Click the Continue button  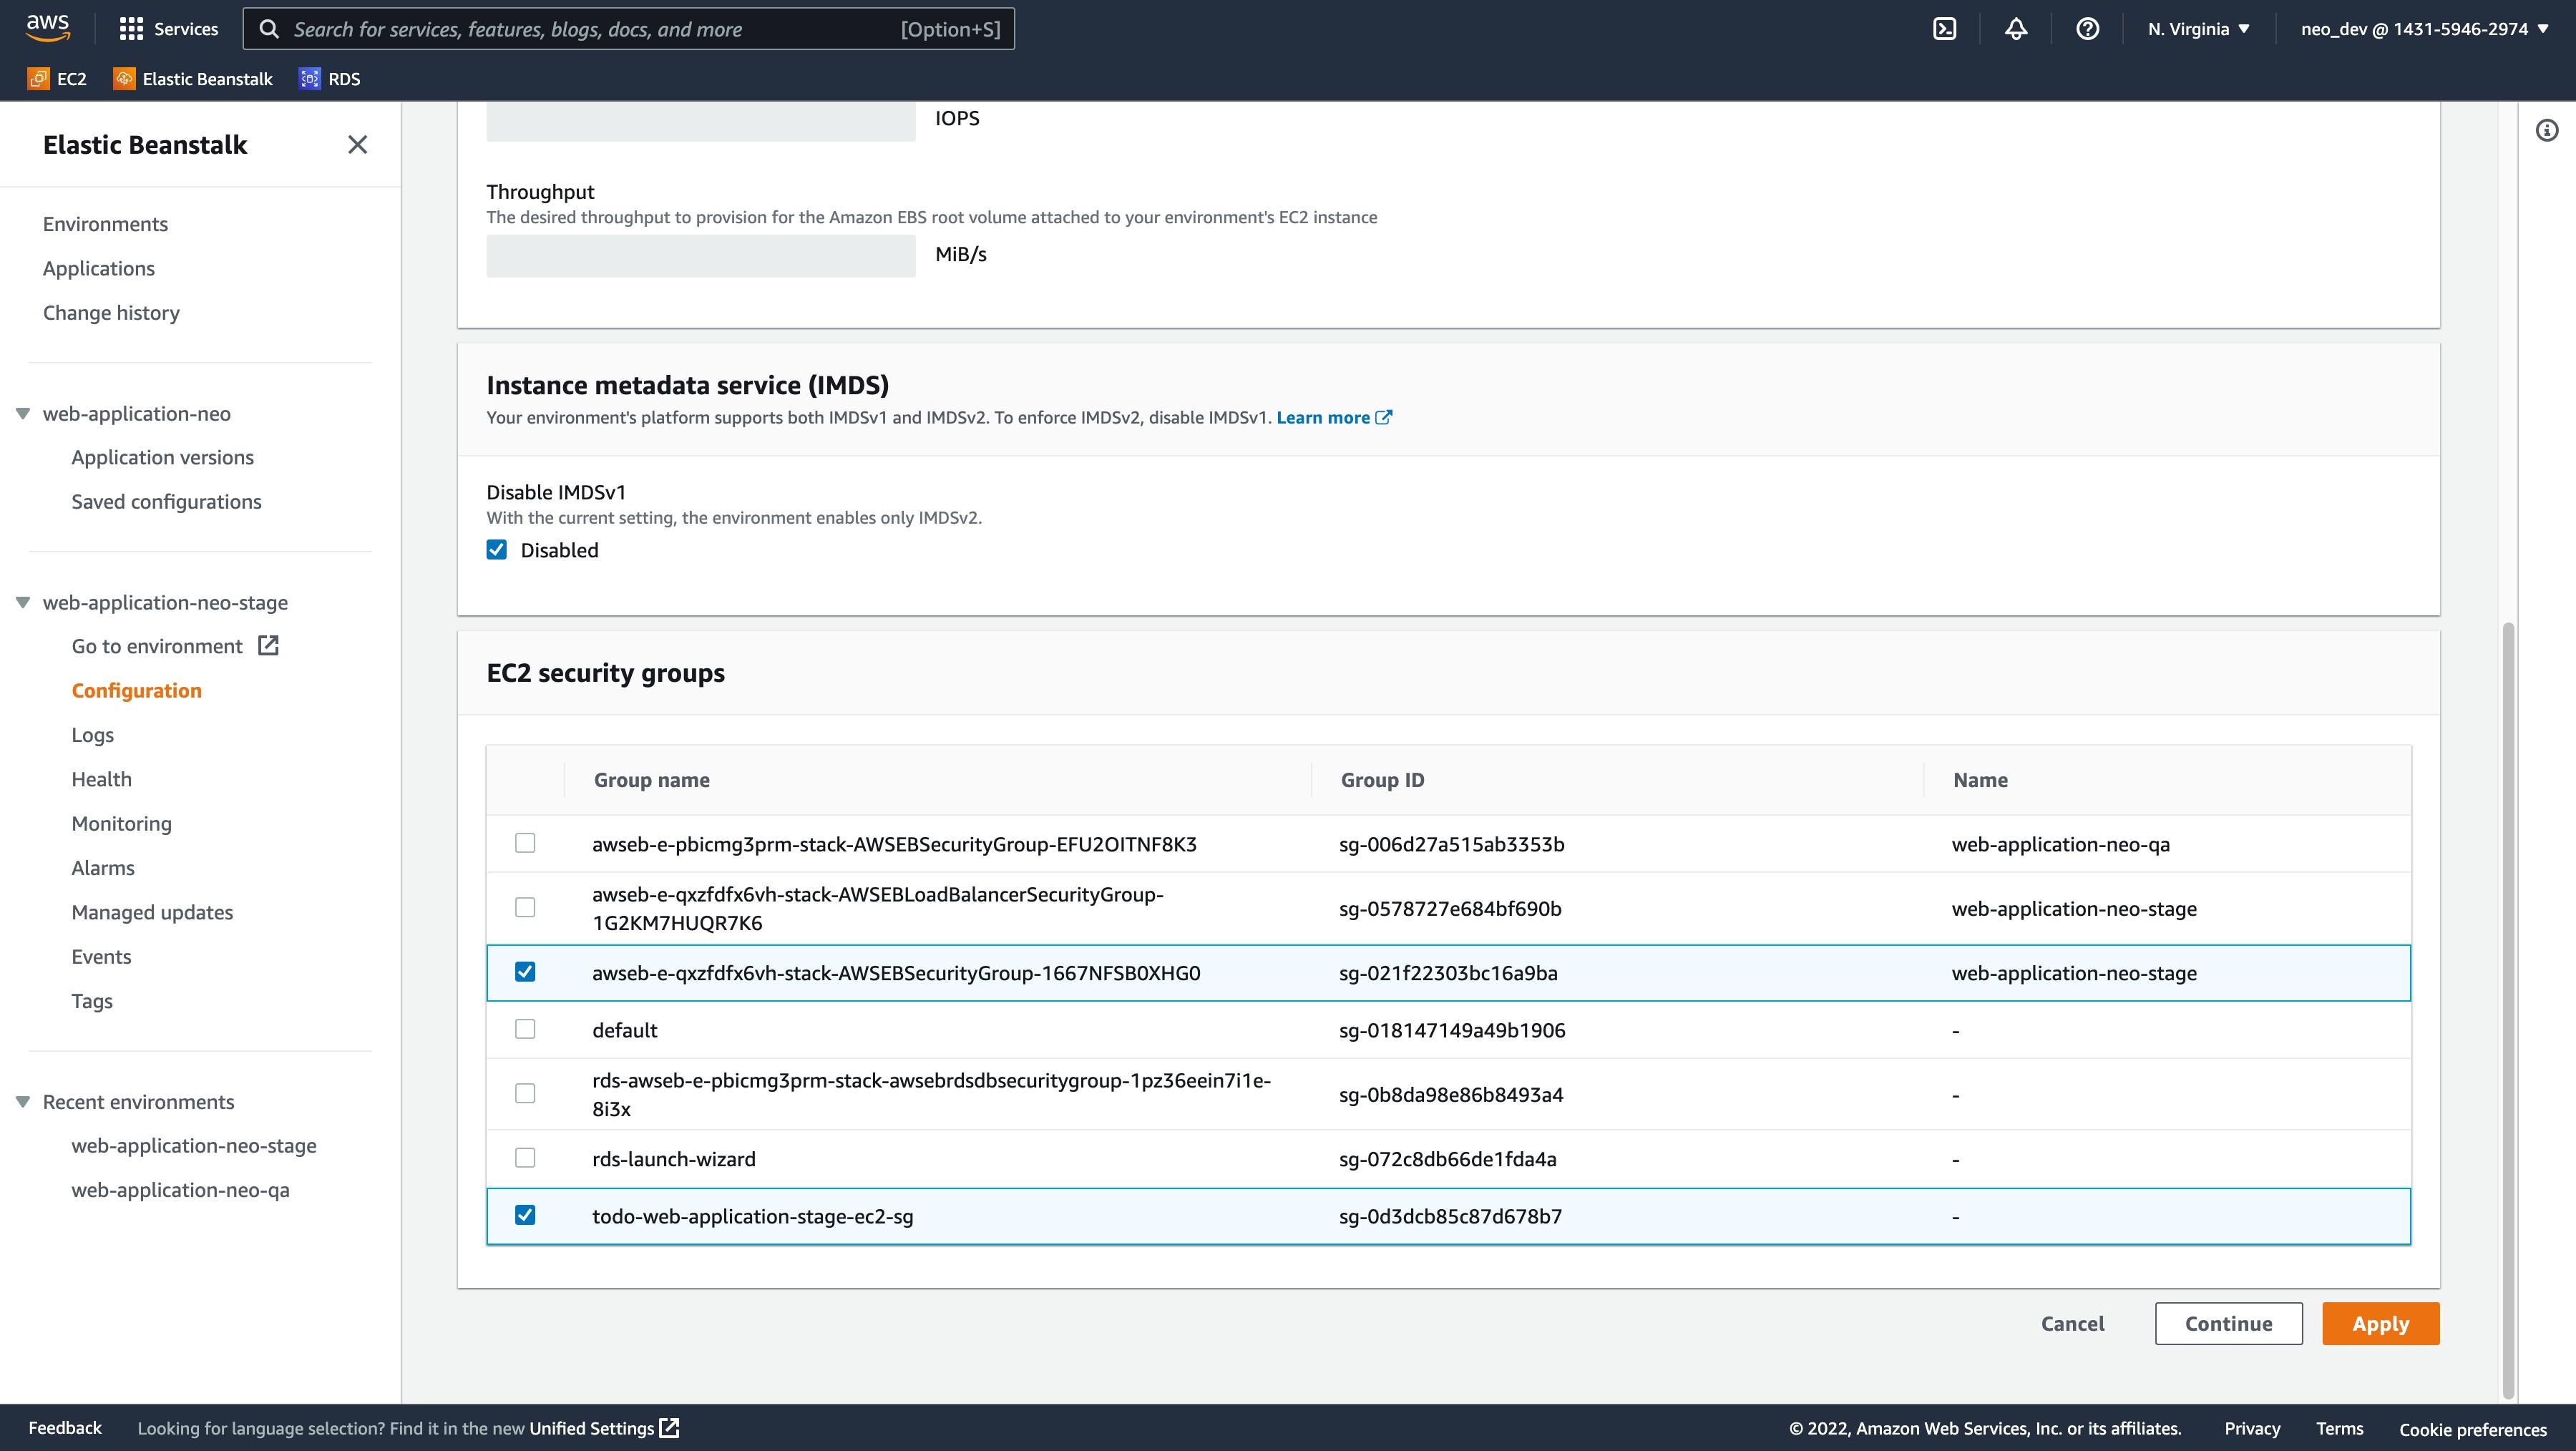click(x=2228, y=1324)
